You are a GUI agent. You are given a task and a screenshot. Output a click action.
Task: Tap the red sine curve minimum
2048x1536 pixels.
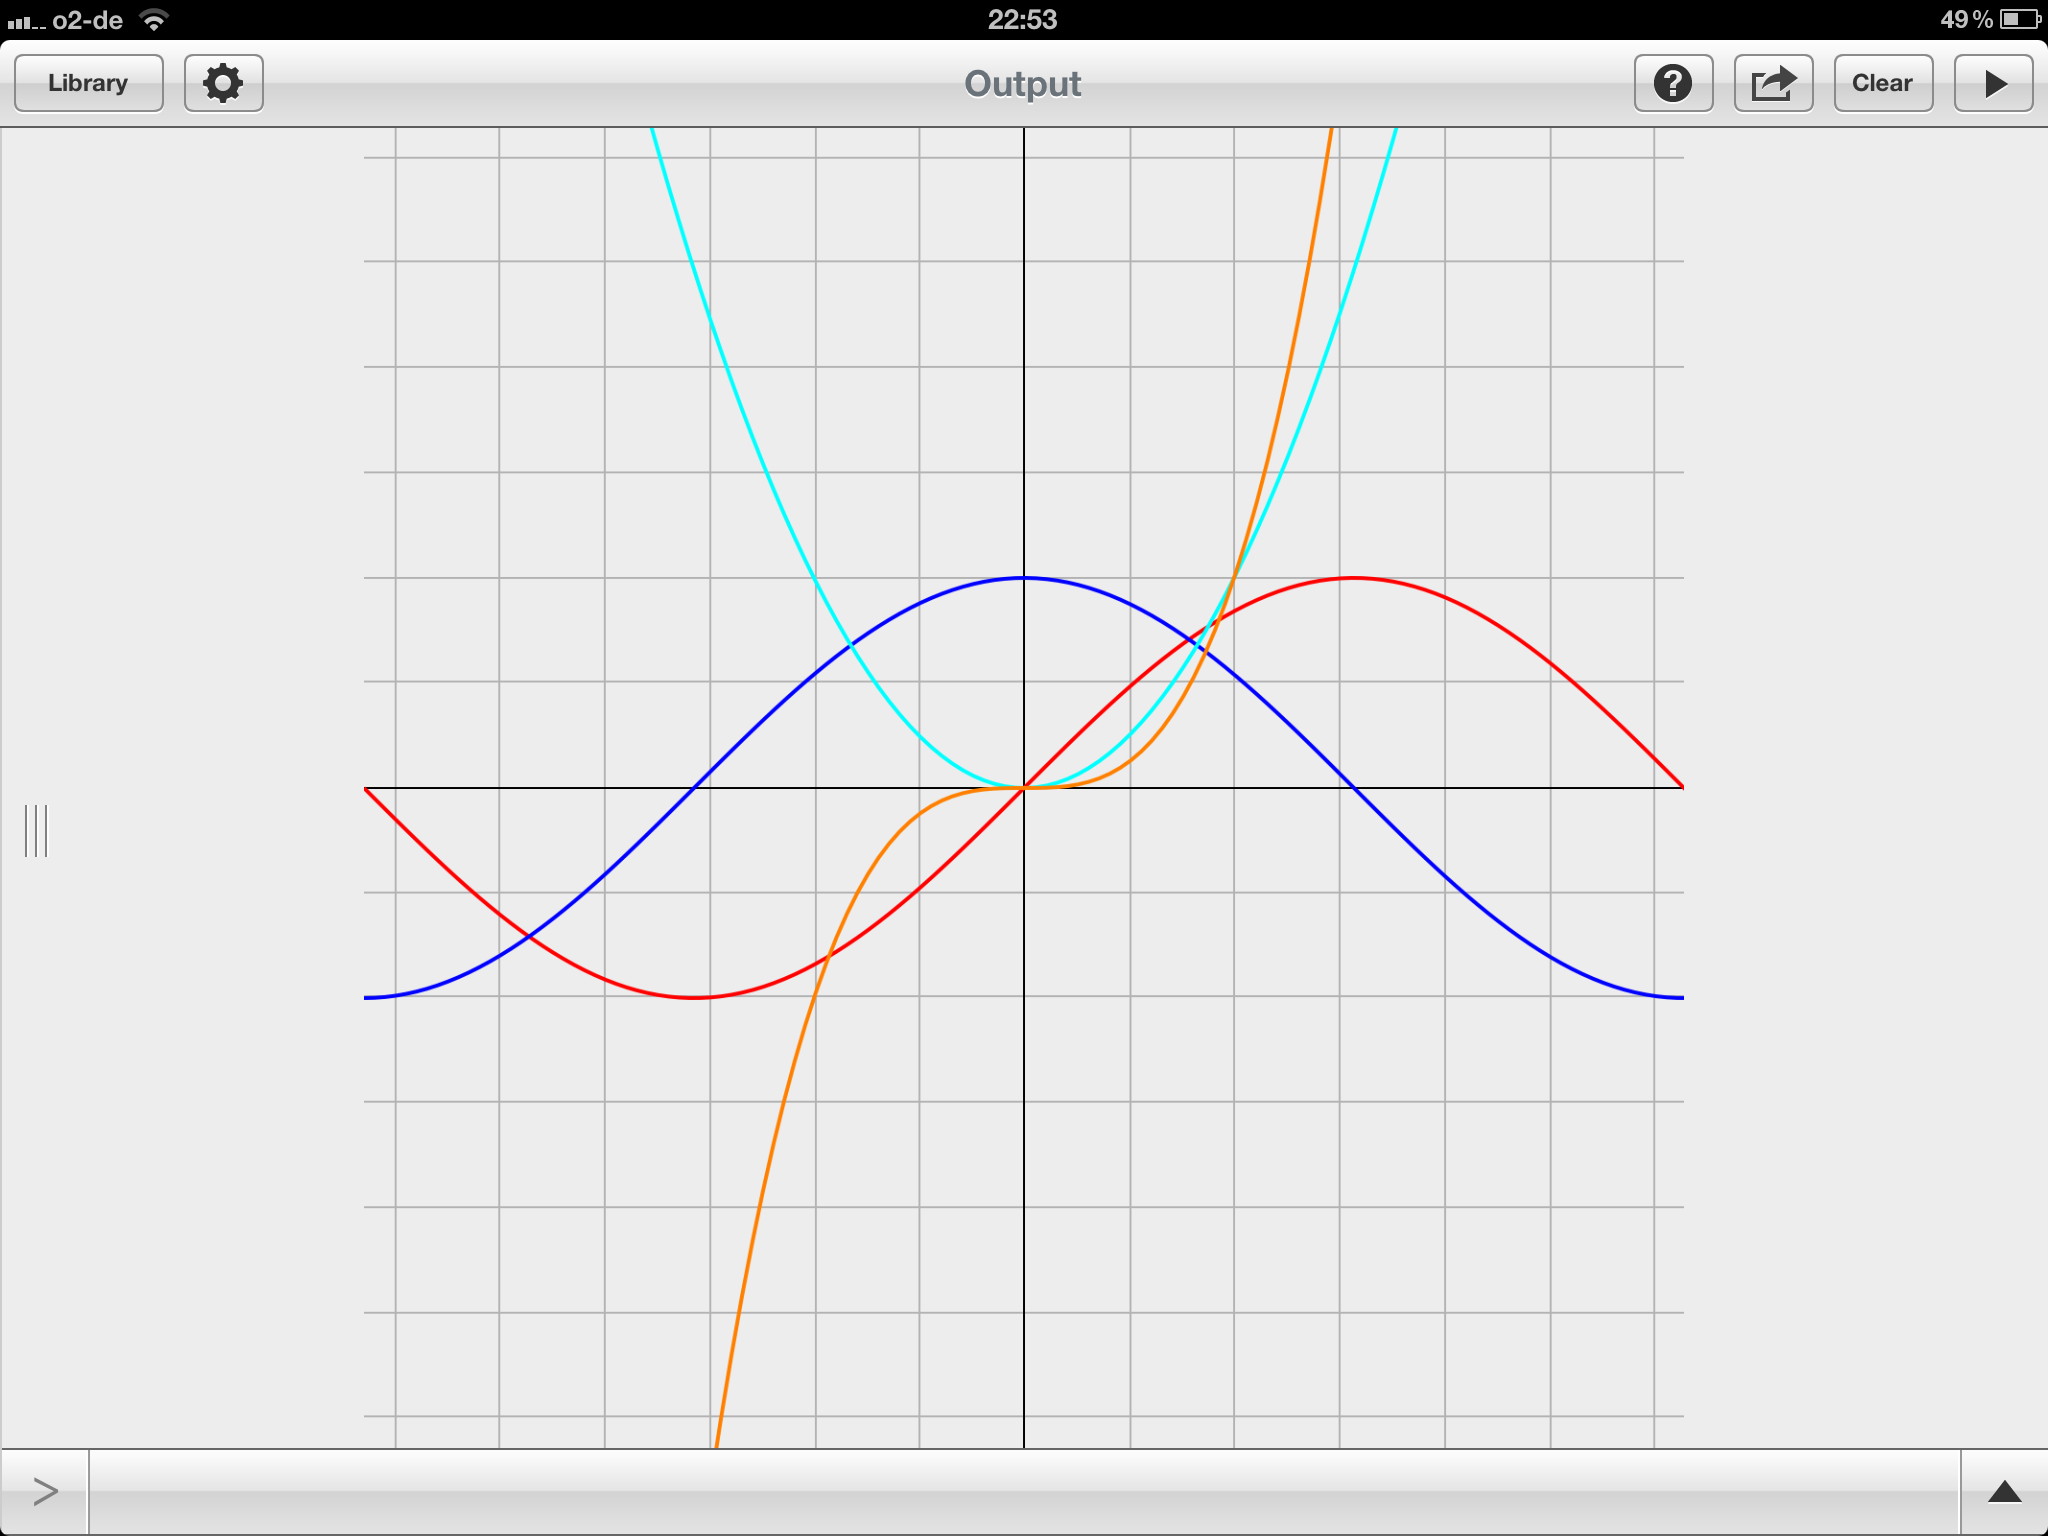[694, 997]
